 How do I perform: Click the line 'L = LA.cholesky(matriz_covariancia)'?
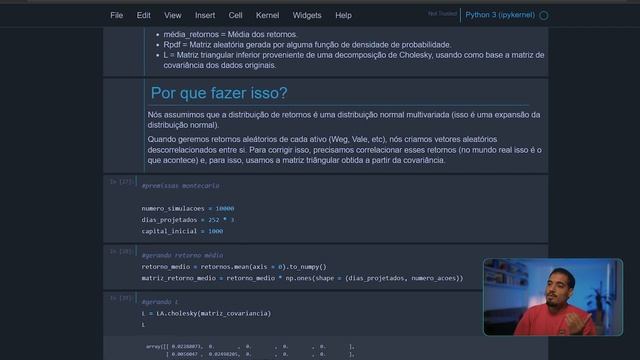point(206,314)
